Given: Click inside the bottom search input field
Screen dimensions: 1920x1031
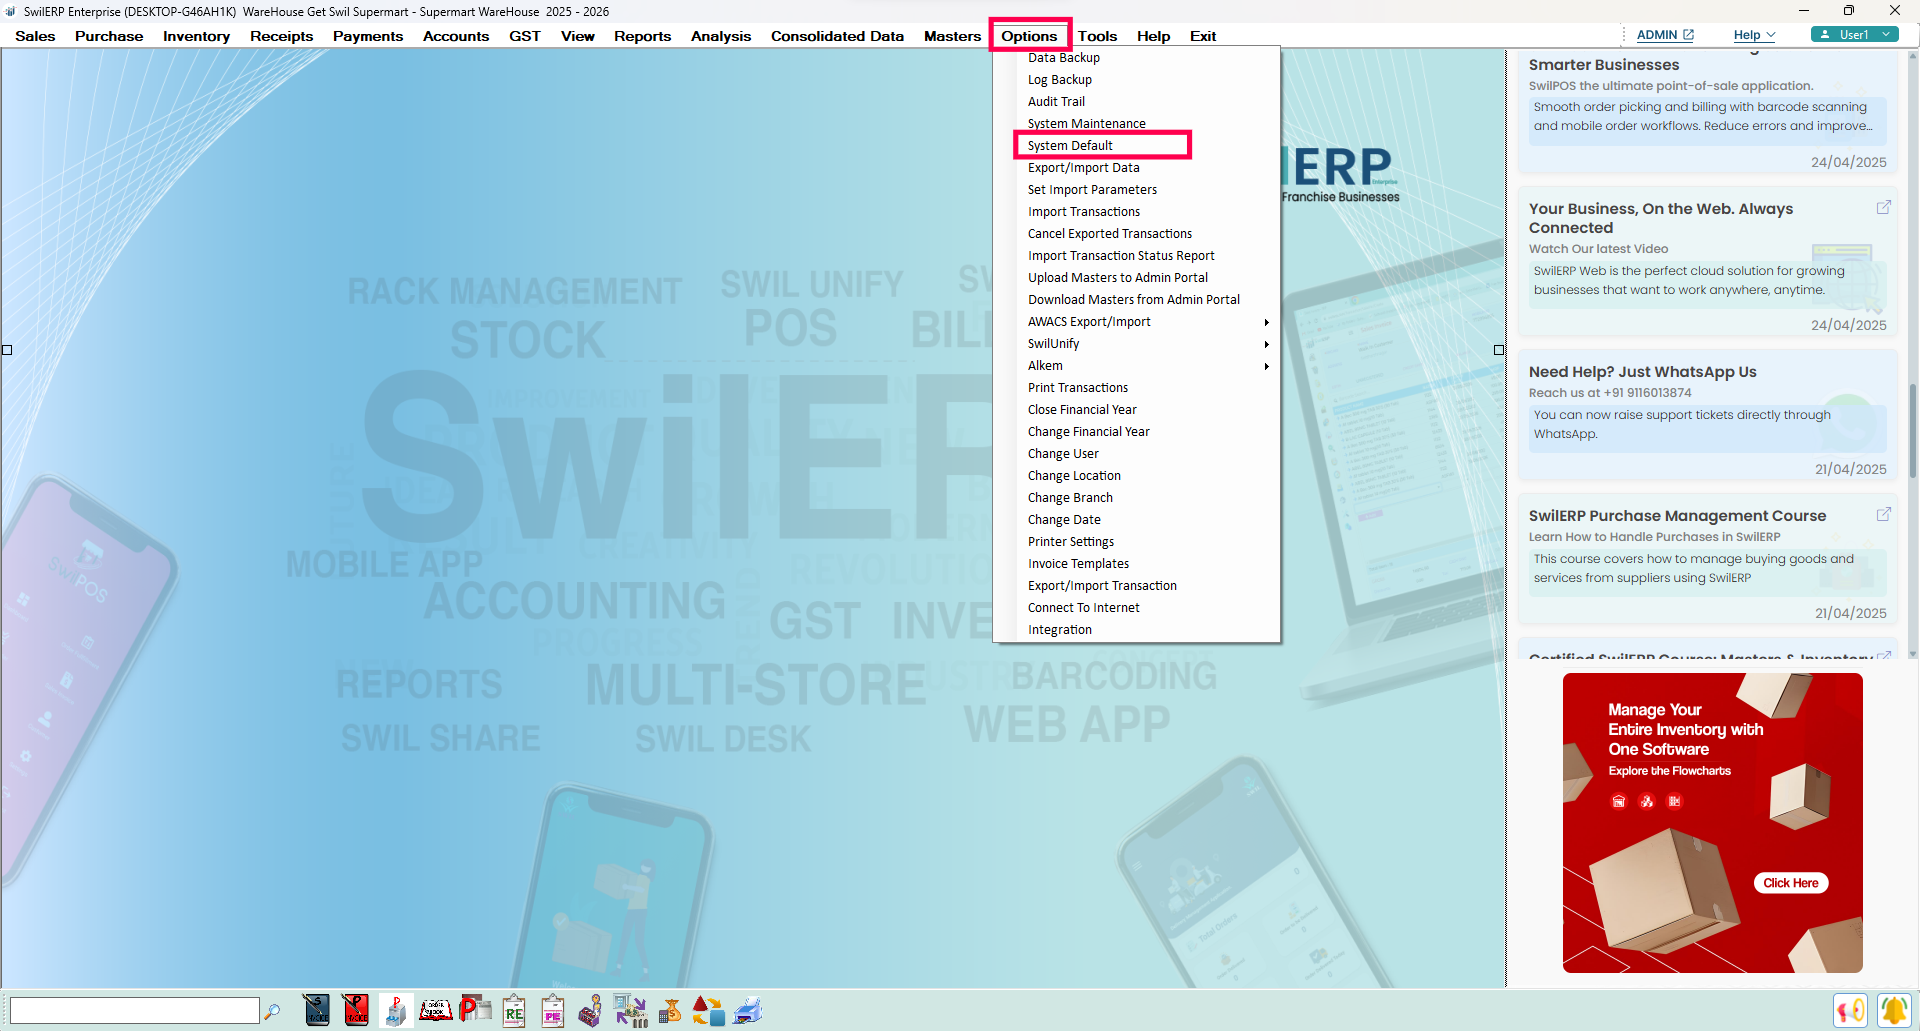Looking at the screenshot, I should [135, 1011].
